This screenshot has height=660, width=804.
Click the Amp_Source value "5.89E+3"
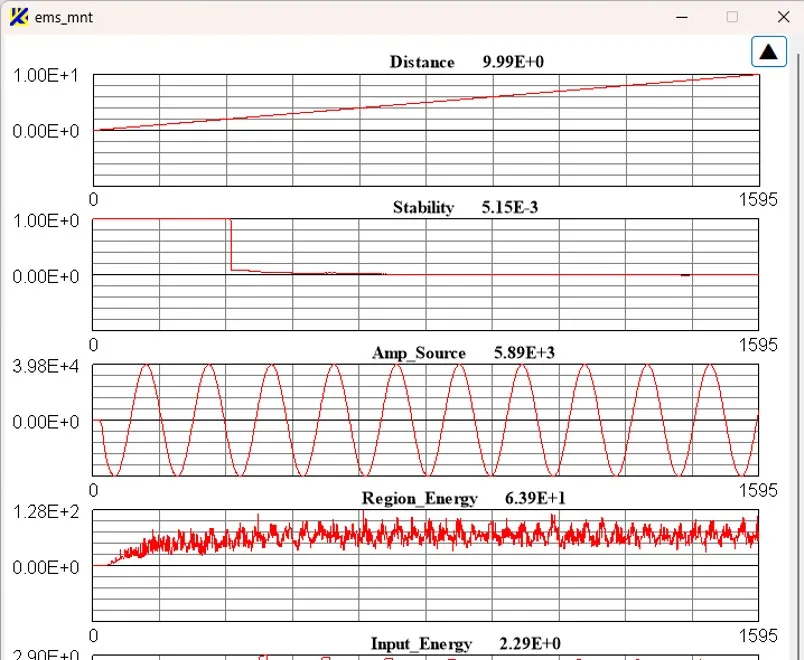pyautogui.click(x=525, y=353)
